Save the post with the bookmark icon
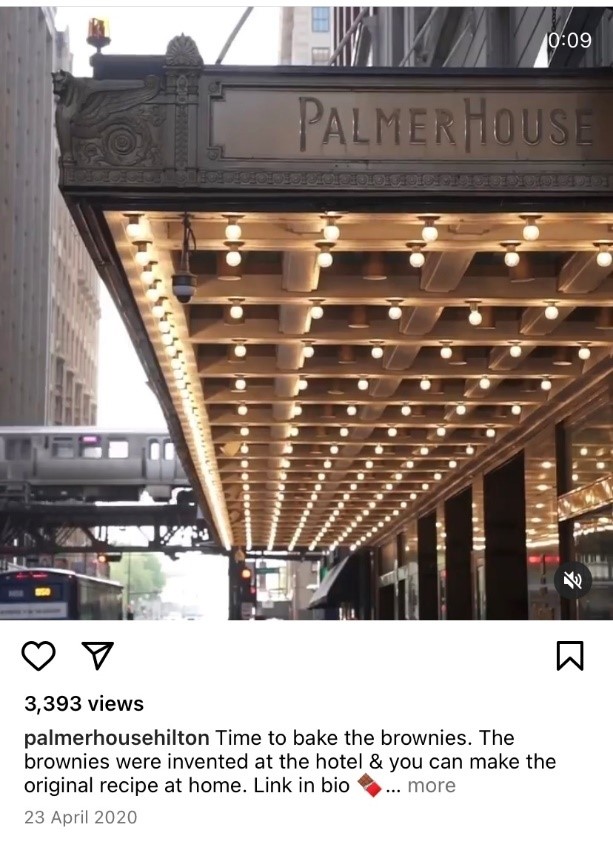The image size is (613, 856). [x=570, y=655]
